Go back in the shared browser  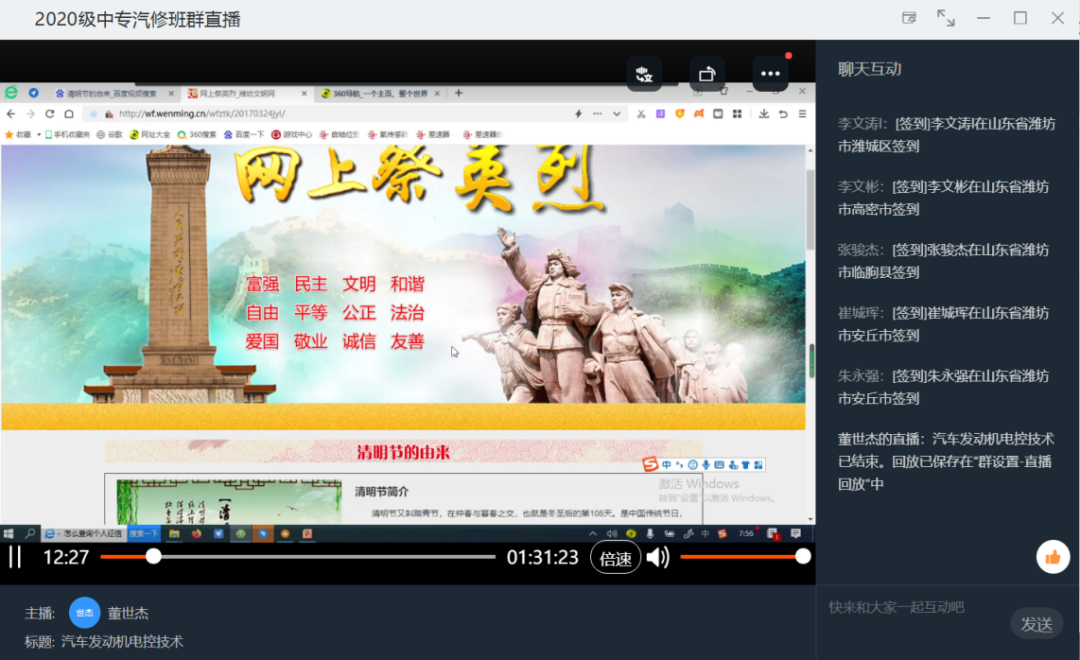tap(11, 114)
